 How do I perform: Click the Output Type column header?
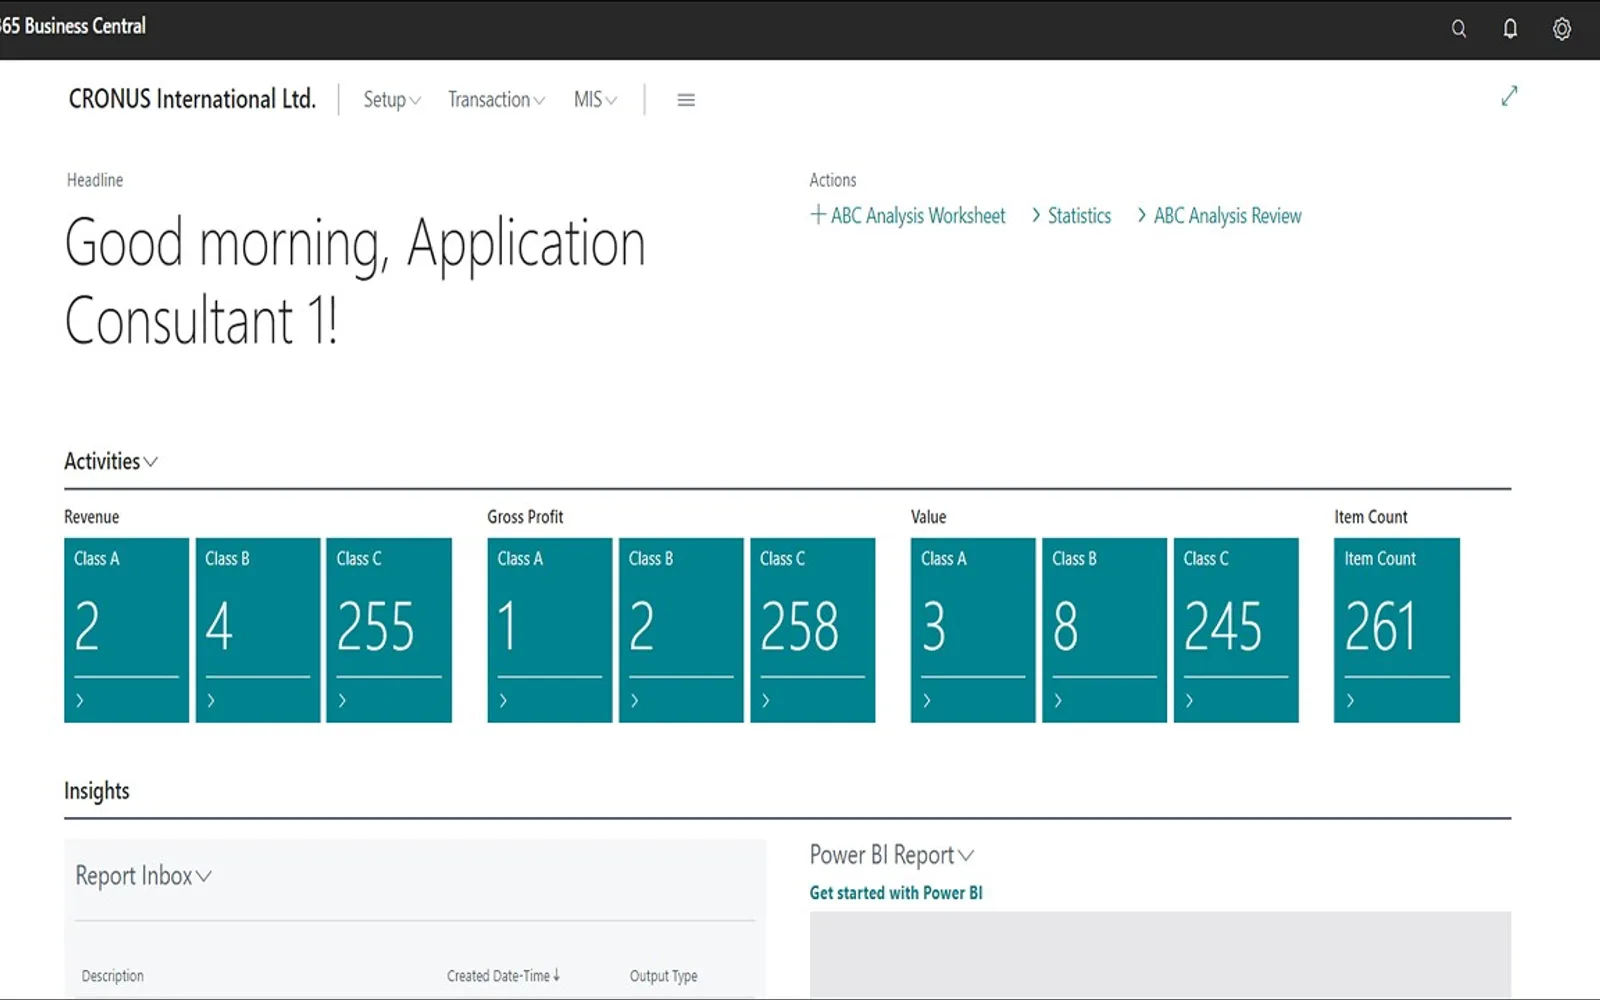[663, 976]
